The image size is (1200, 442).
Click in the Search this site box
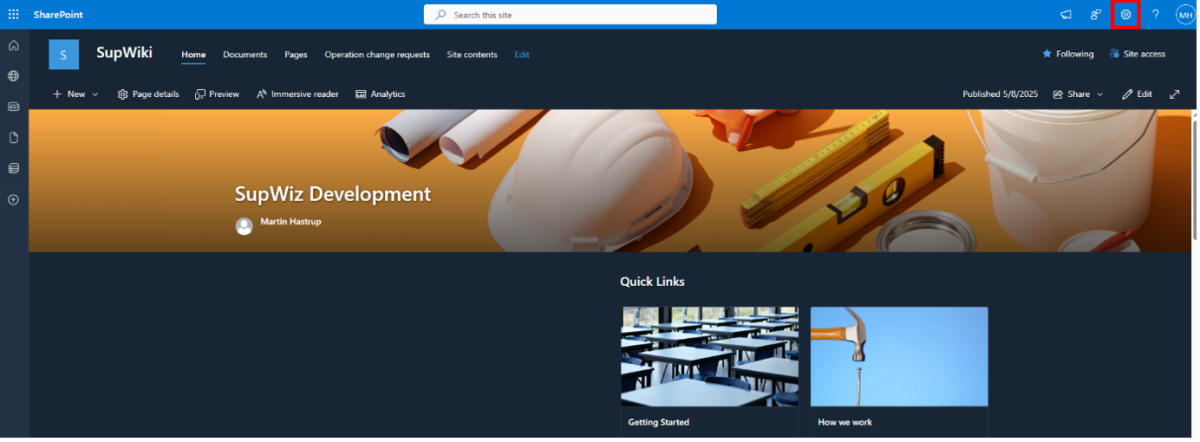coord(570,15)
